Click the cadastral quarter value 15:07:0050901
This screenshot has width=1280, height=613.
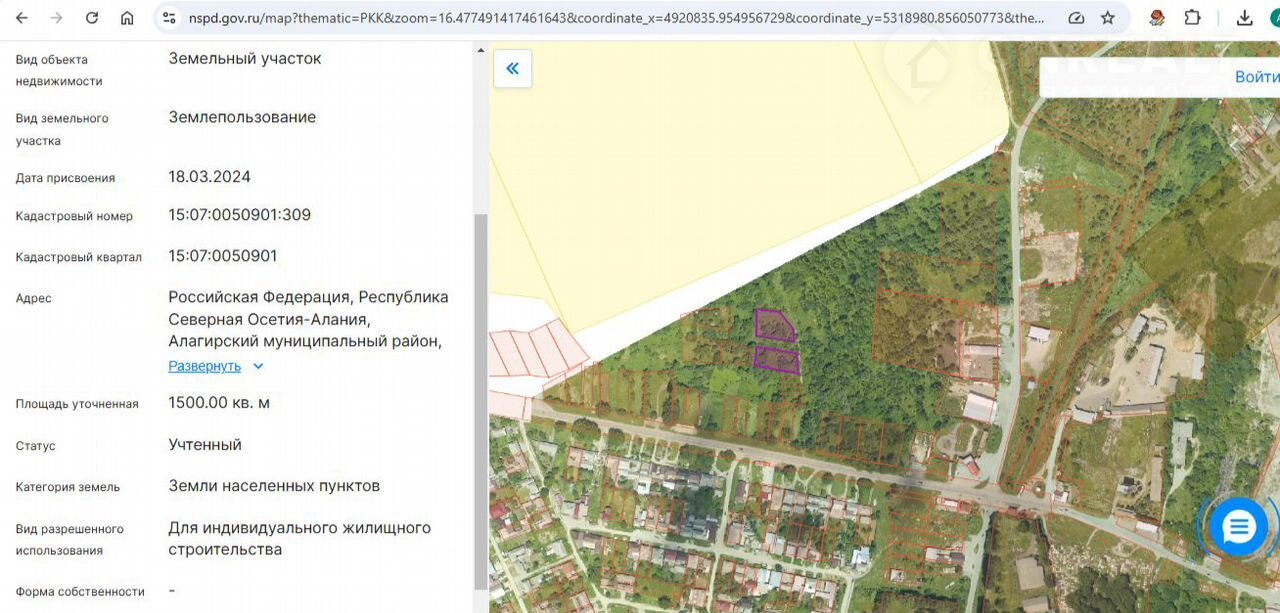click(x=223, y=256)
